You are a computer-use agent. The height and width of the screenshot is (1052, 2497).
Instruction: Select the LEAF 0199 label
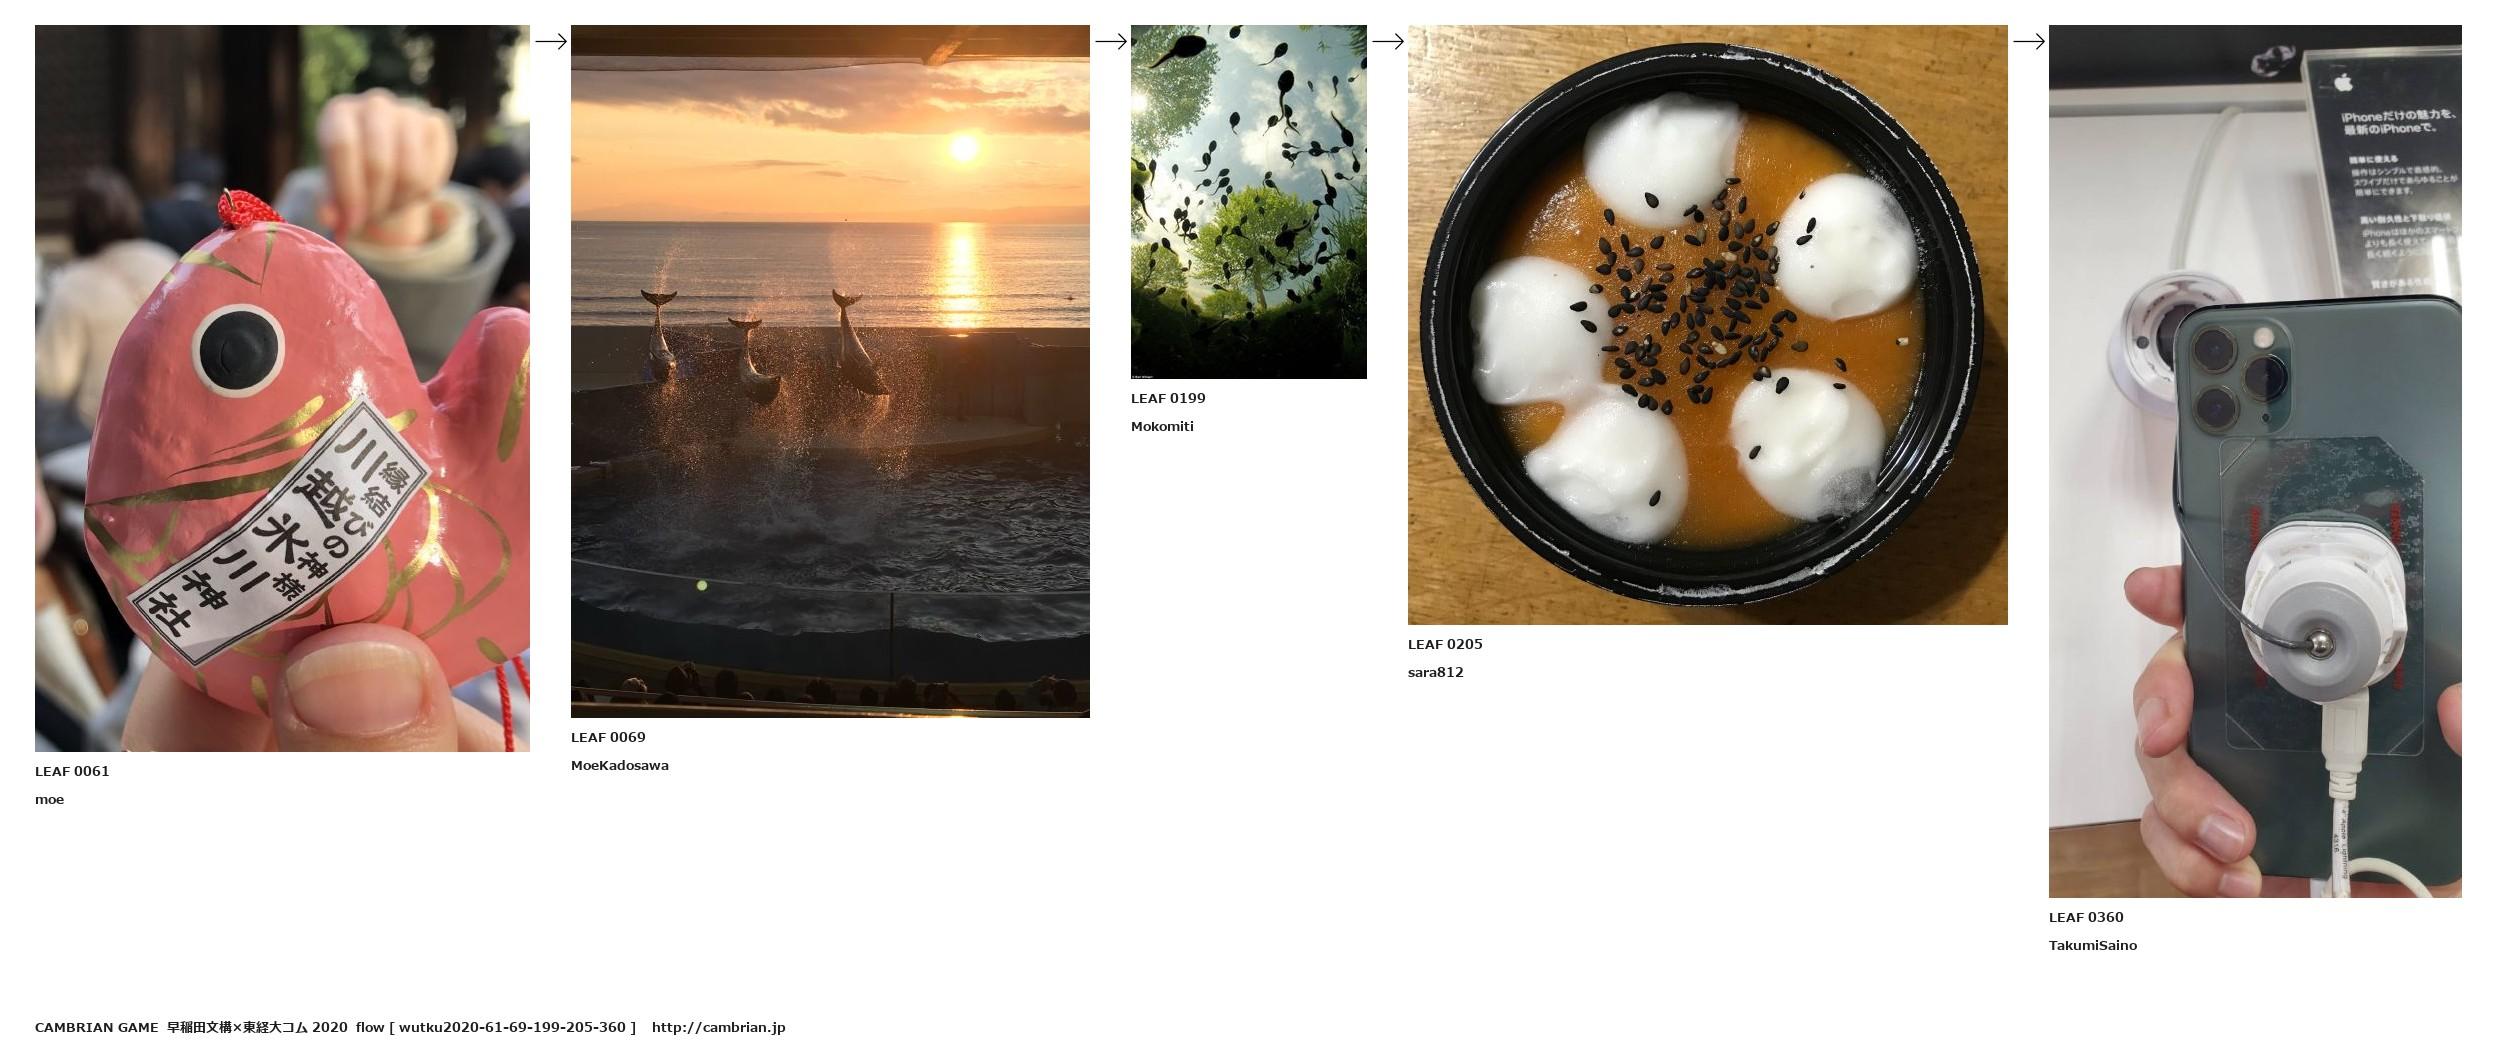[x=1168, y=398]
